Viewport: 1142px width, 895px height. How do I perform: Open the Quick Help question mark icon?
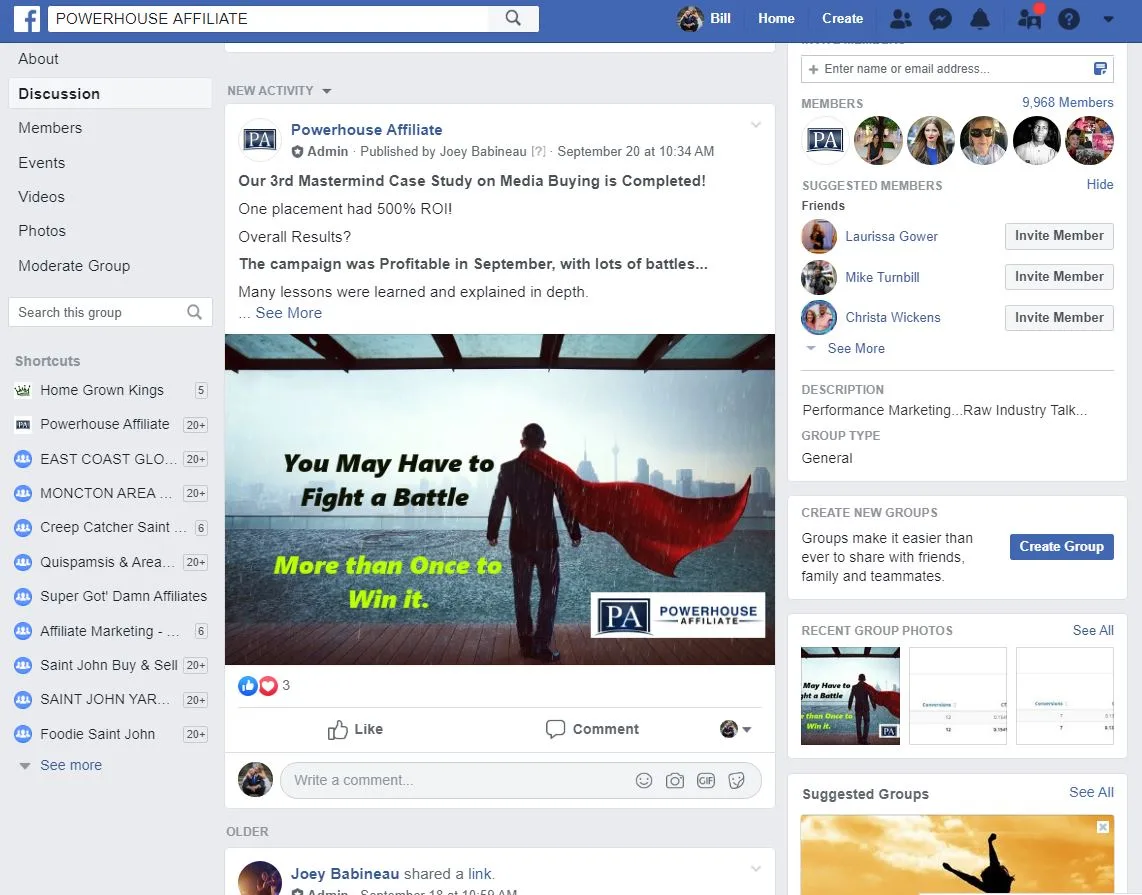(x=1068, y=19)
